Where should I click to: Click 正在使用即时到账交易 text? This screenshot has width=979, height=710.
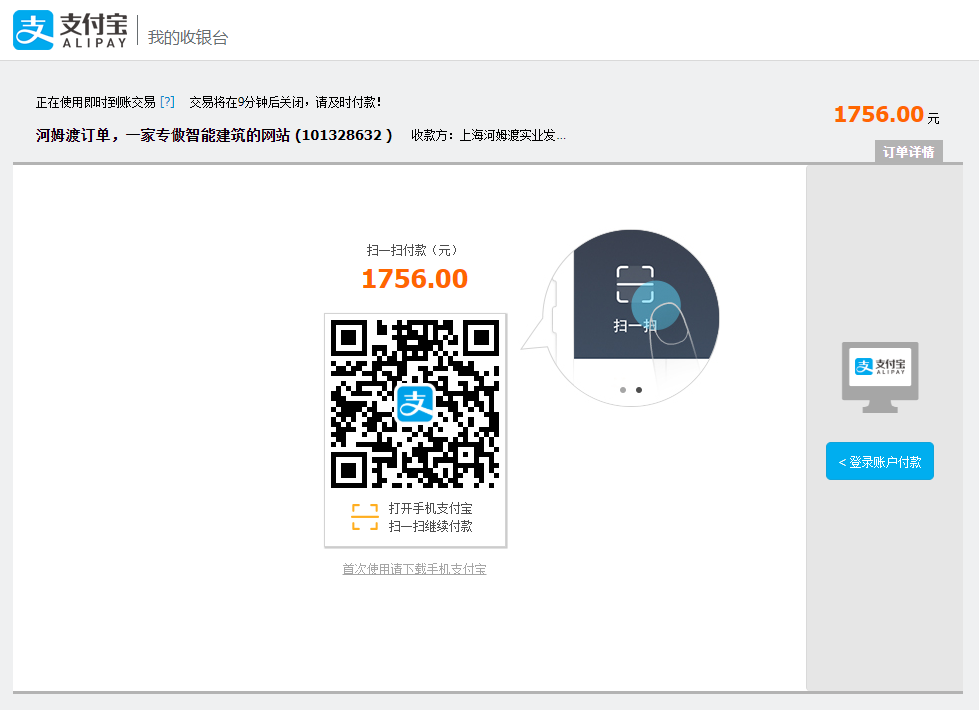click(96, 102)
